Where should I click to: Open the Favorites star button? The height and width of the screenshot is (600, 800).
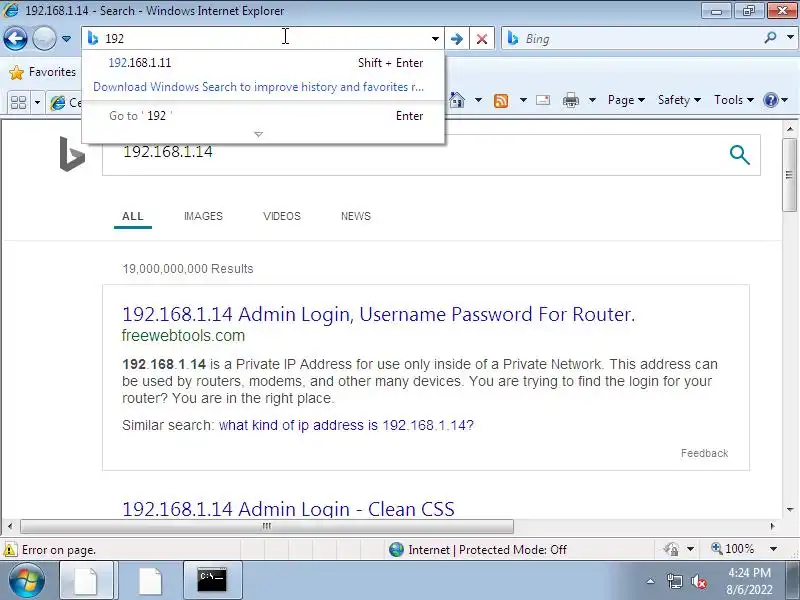point(42,72)
